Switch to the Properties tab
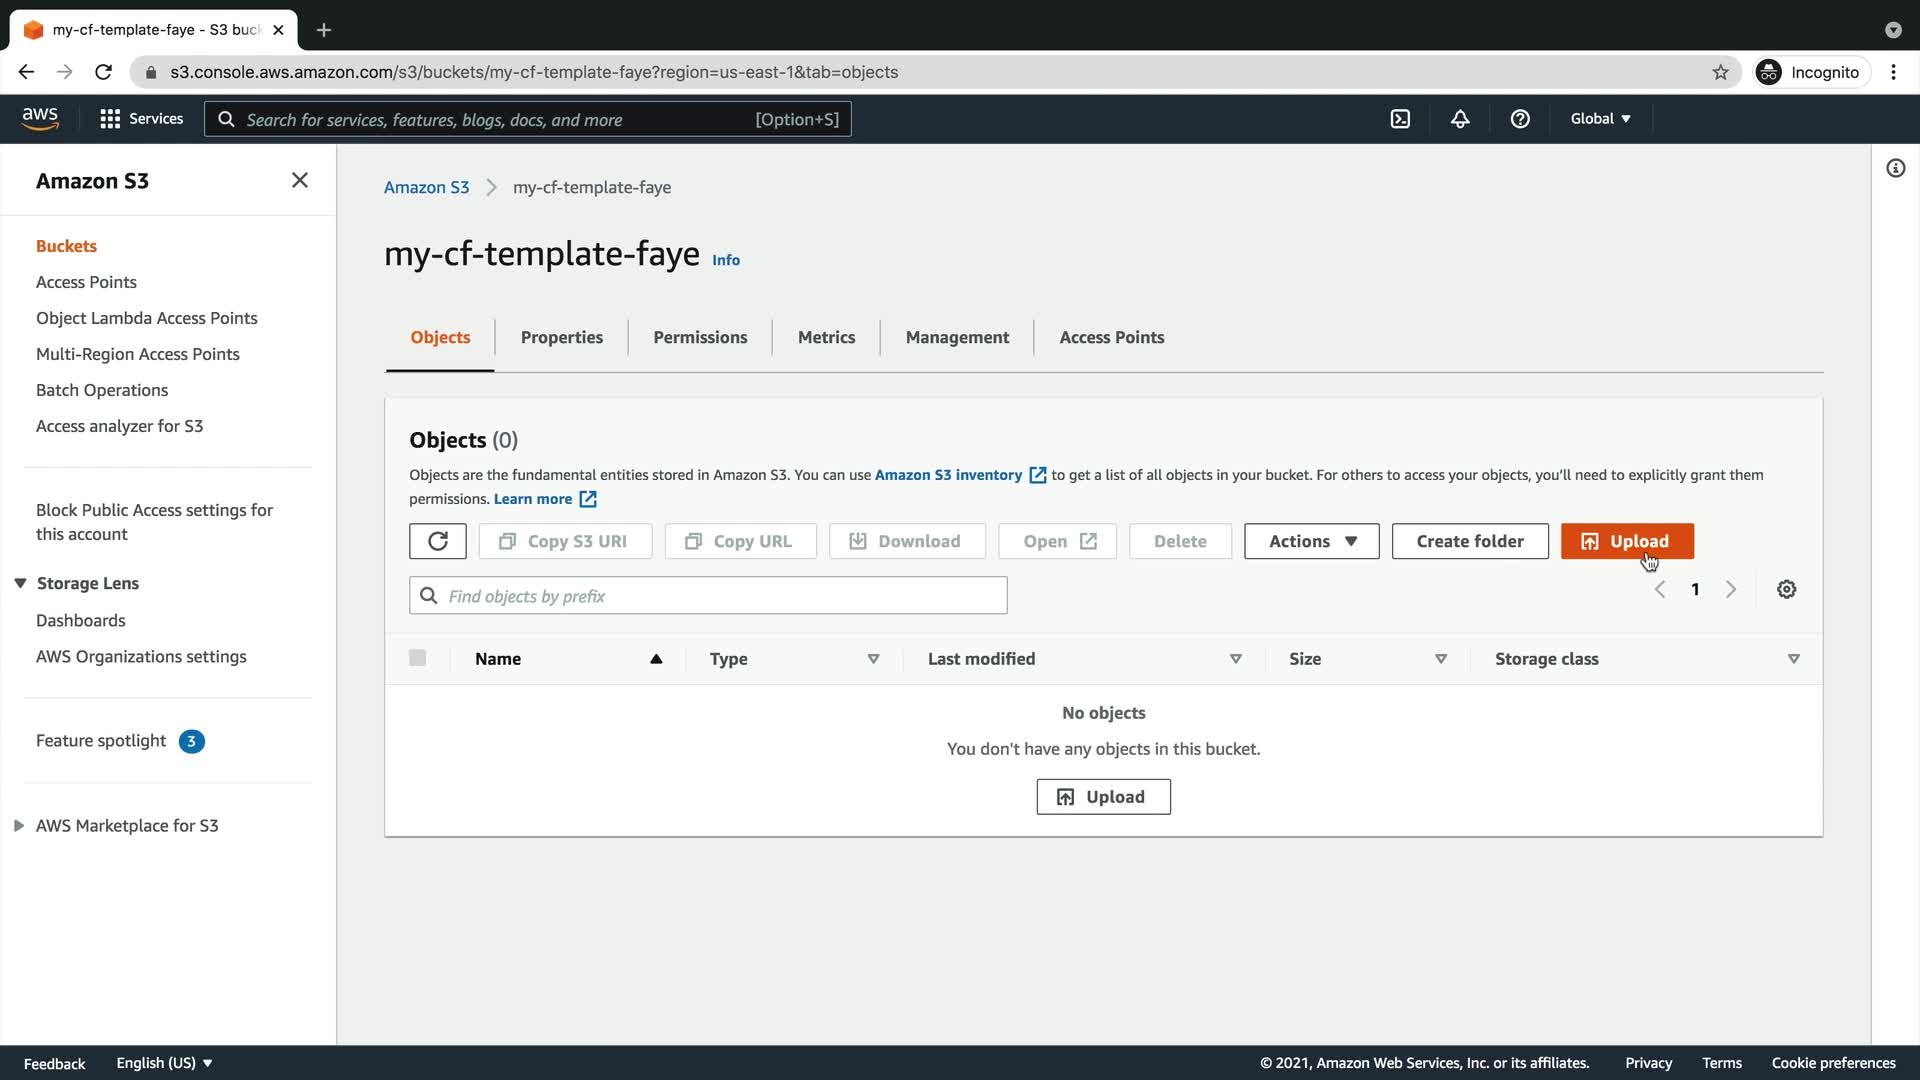The height and width of the screenshot is (1080, 1920). (561, 338)
